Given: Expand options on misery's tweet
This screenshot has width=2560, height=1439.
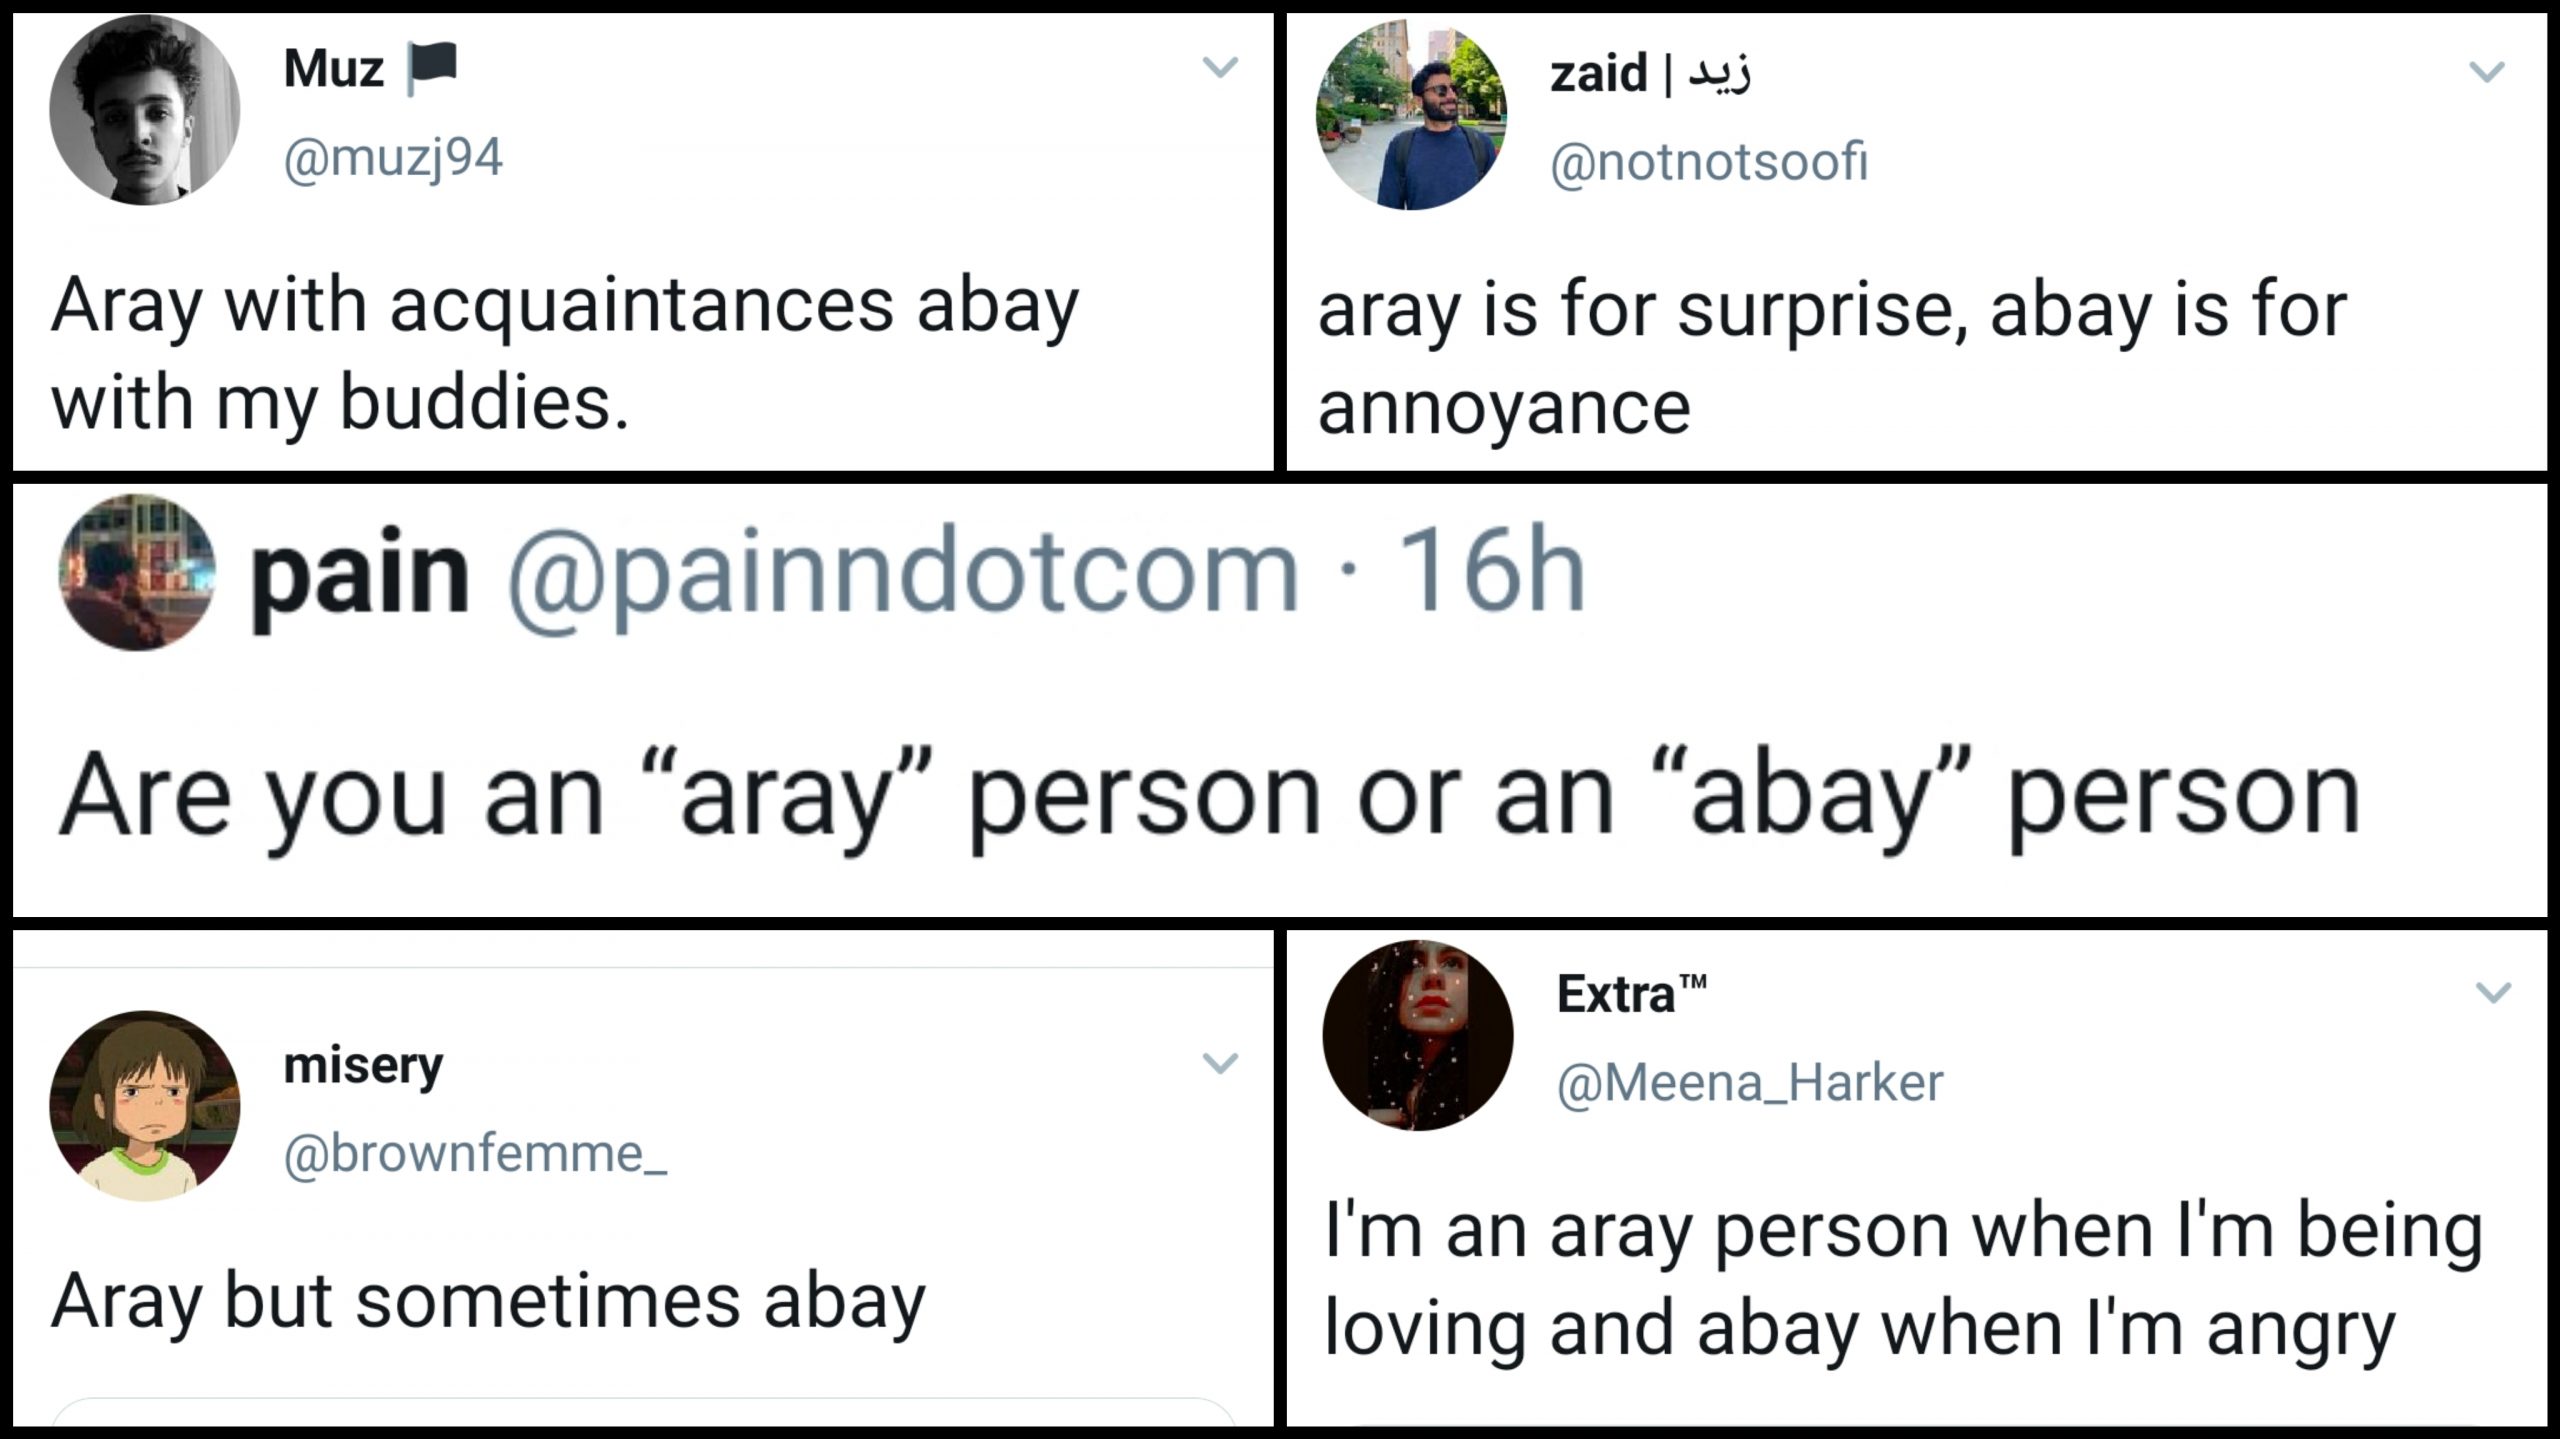Looking at the screenshot, I should pyautogui.click(x=1222, y=1062).
